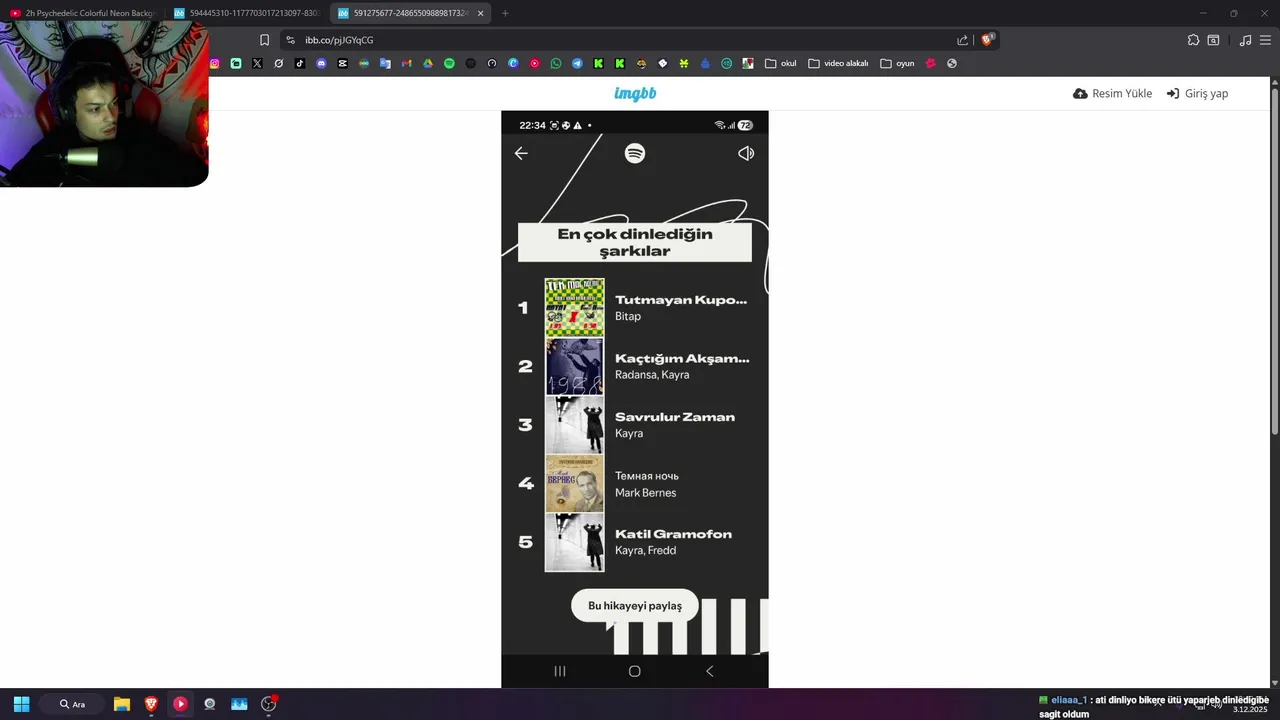
Task: Click the Tutmayan Kupo album cover
Action: [574, 307]
